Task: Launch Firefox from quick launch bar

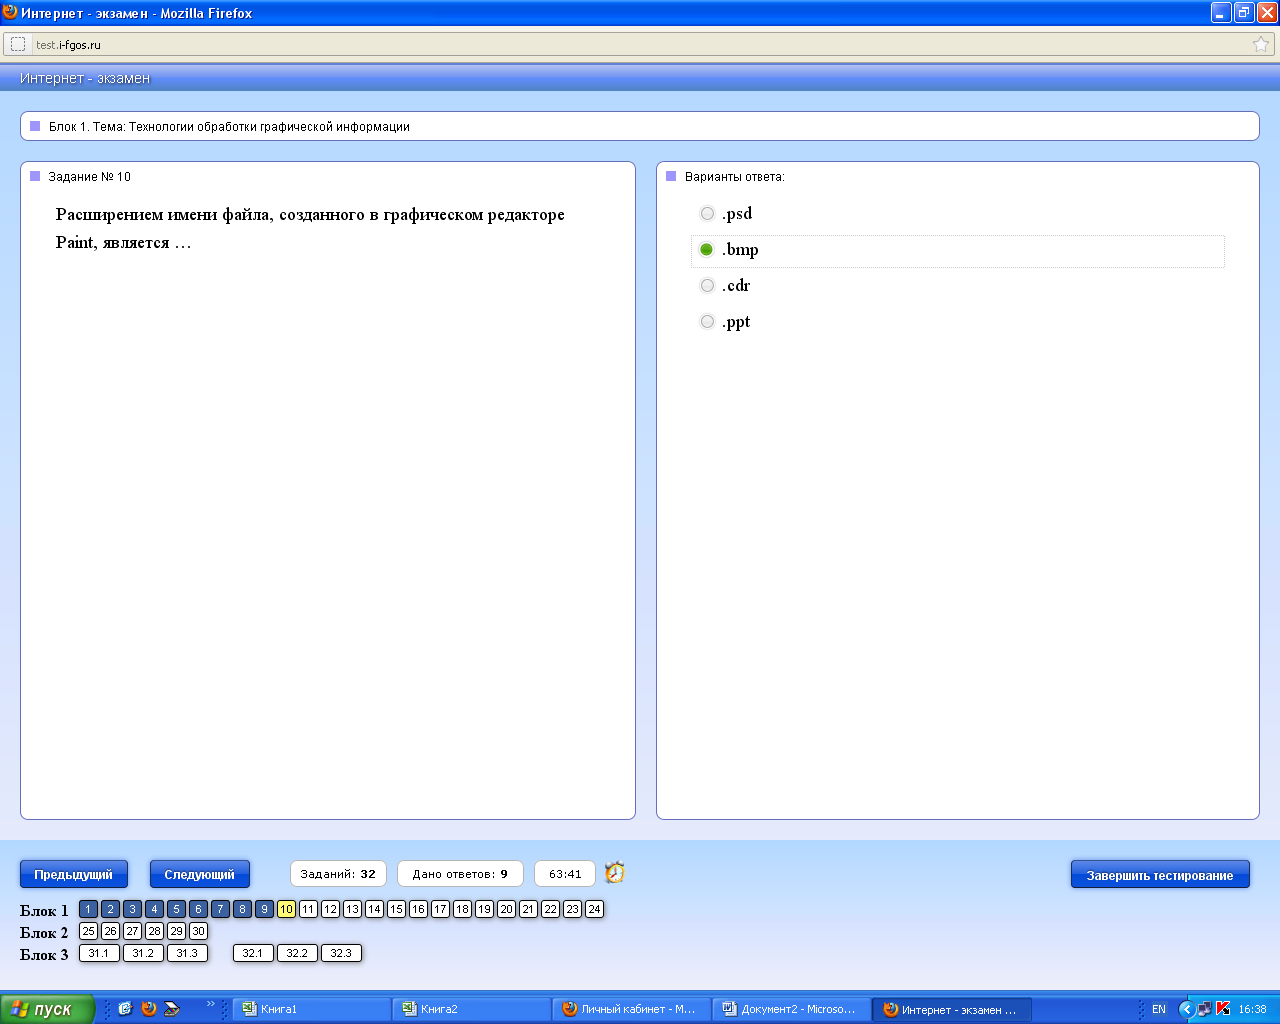Action: click(x=149, y=1008)
